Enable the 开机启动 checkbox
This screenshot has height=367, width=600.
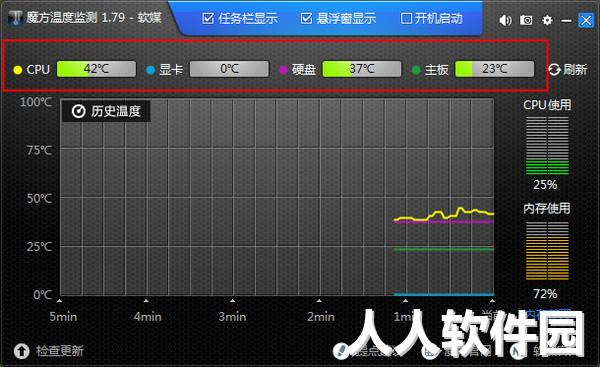click(406, 18)
